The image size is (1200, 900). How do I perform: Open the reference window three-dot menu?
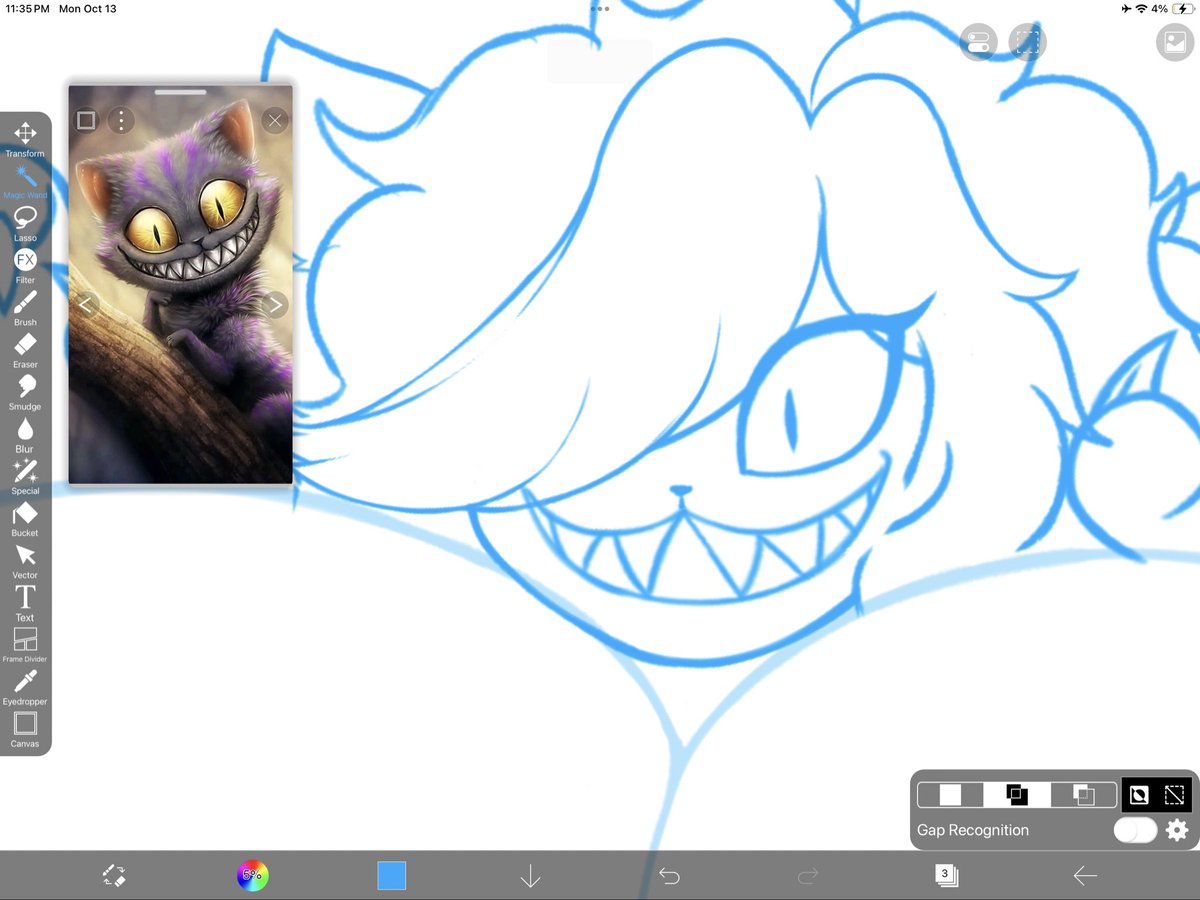click(x=121, y=121)
